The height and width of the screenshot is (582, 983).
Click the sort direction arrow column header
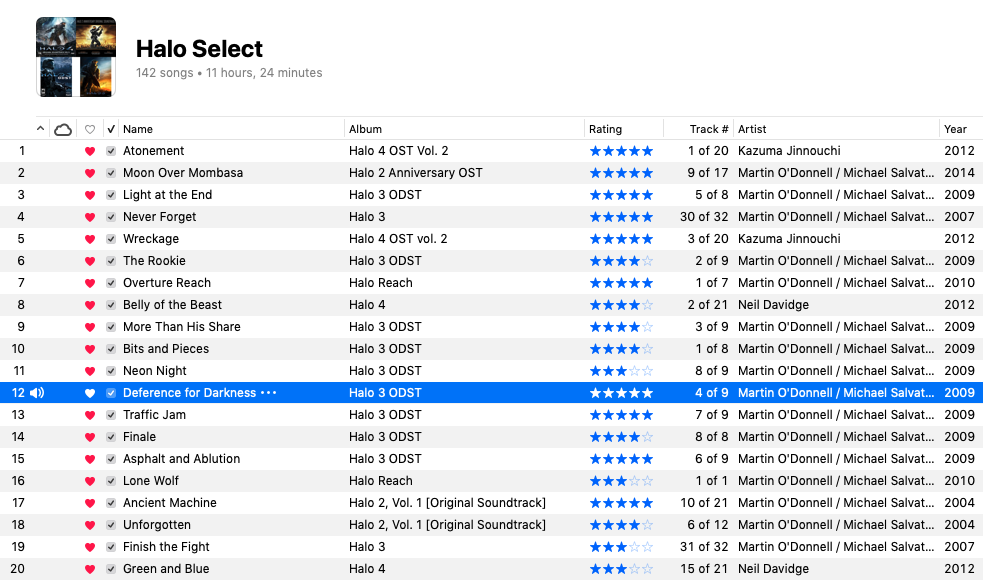[40, 129]
